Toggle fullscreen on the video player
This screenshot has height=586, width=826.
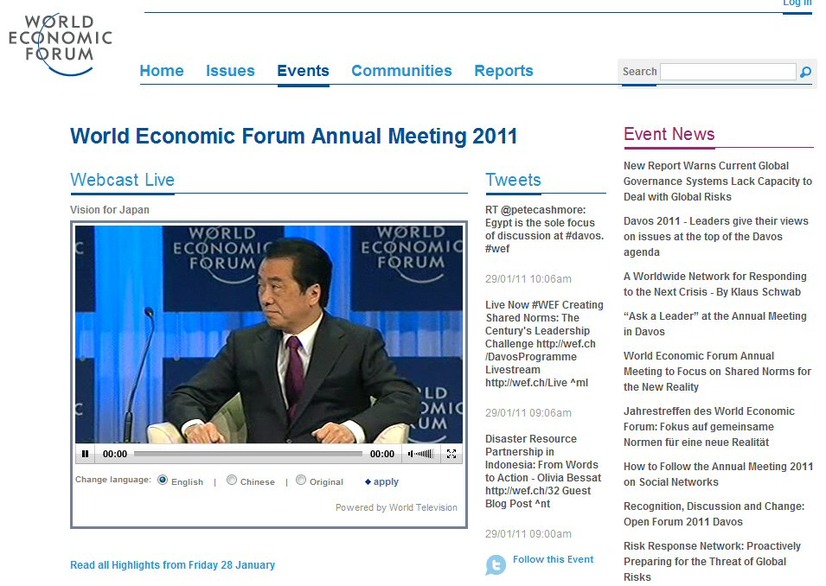[451, 454]
